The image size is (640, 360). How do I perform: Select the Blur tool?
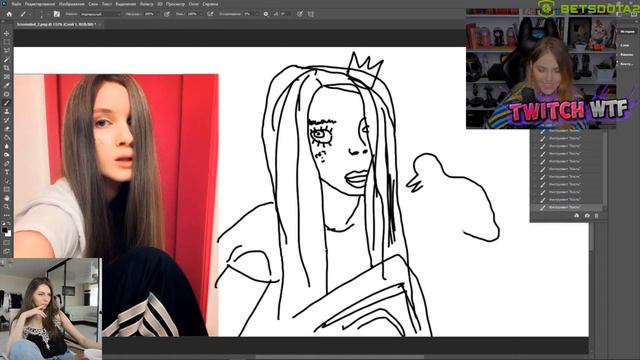[7, 146]
